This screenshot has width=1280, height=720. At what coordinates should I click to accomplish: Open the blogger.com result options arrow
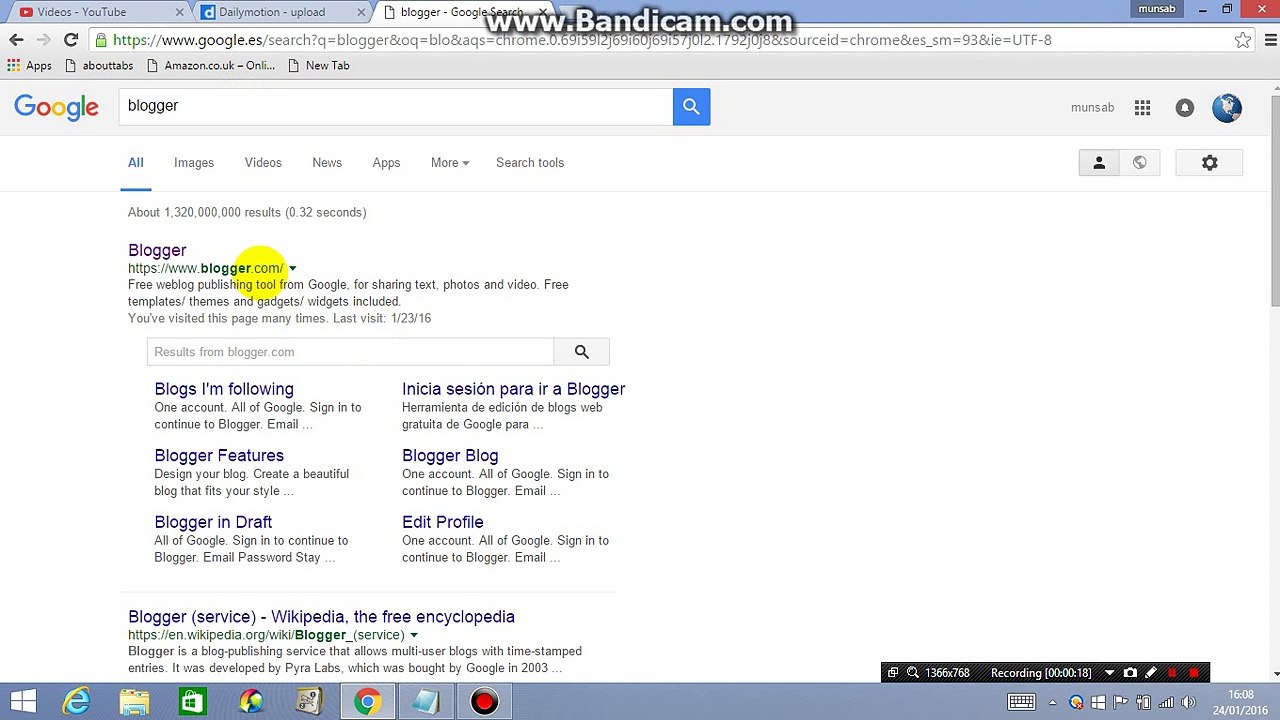tap(292, 269)
